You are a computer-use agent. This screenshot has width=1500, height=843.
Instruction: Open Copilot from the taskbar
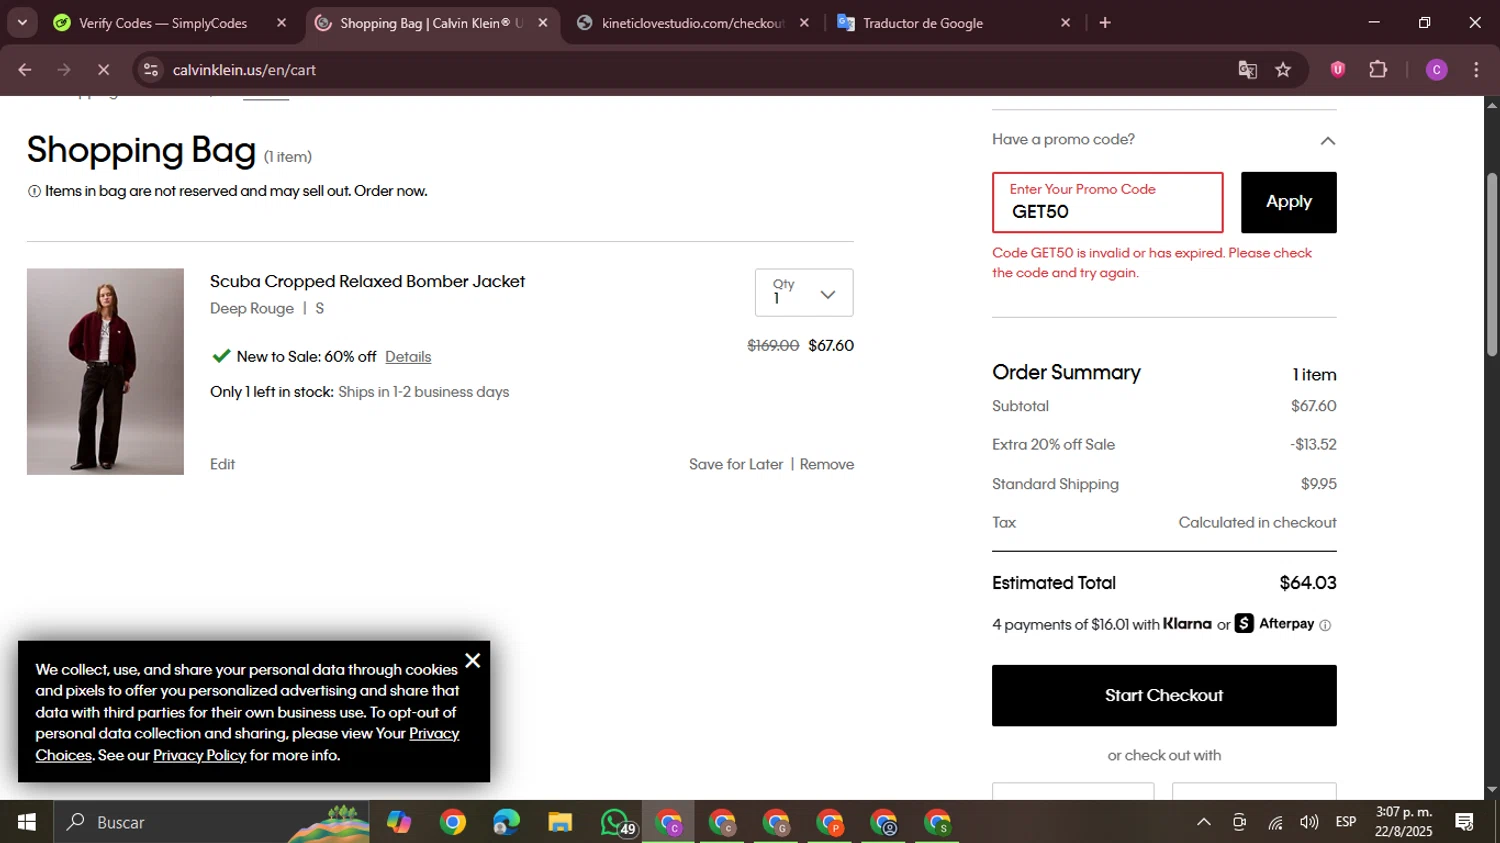399,822
